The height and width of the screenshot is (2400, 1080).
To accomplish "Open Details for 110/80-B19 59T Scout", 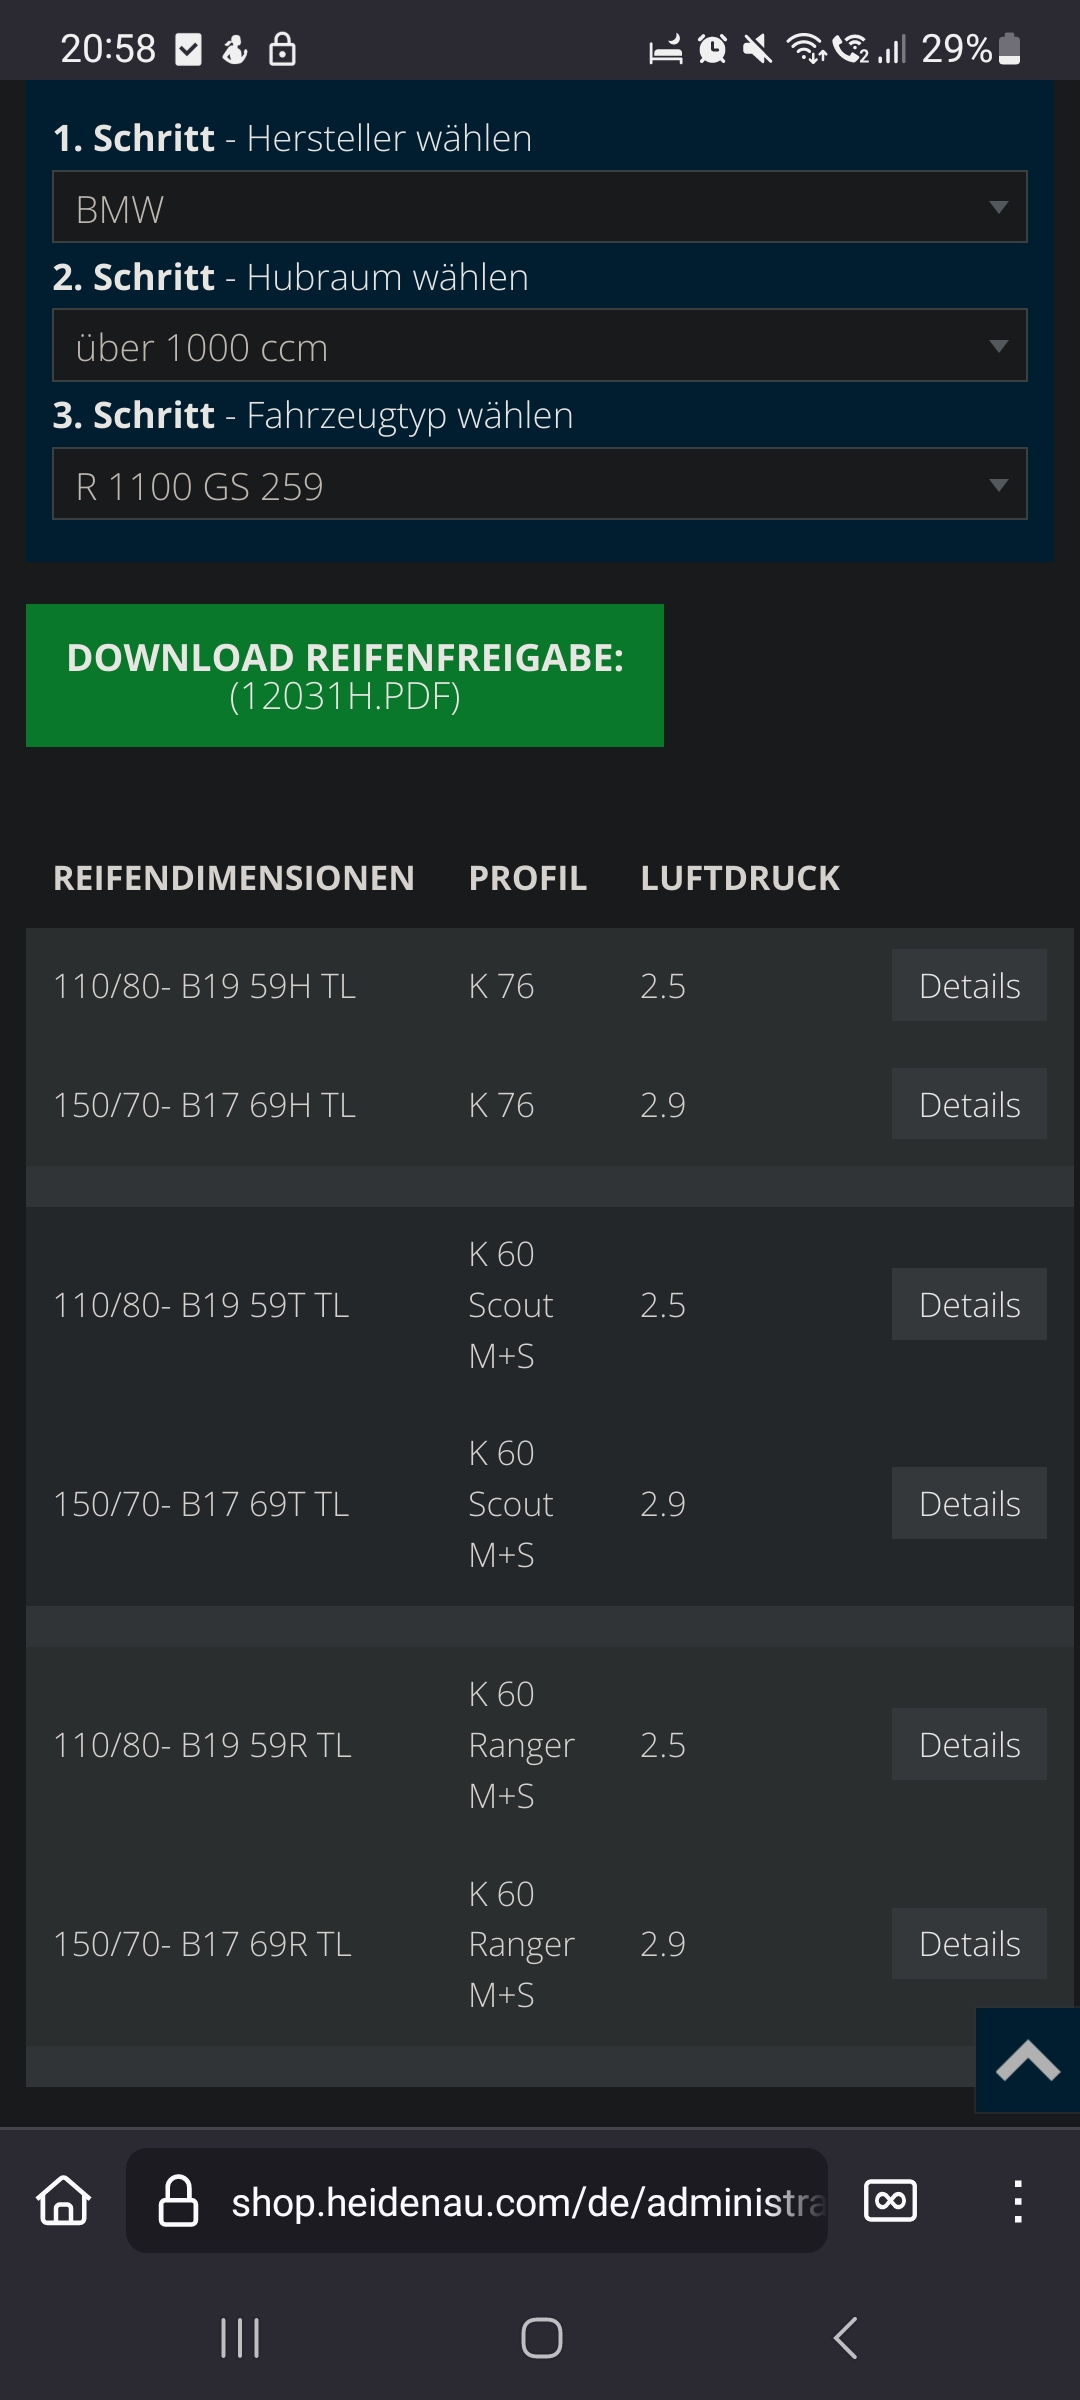I will click(969, 1304).
